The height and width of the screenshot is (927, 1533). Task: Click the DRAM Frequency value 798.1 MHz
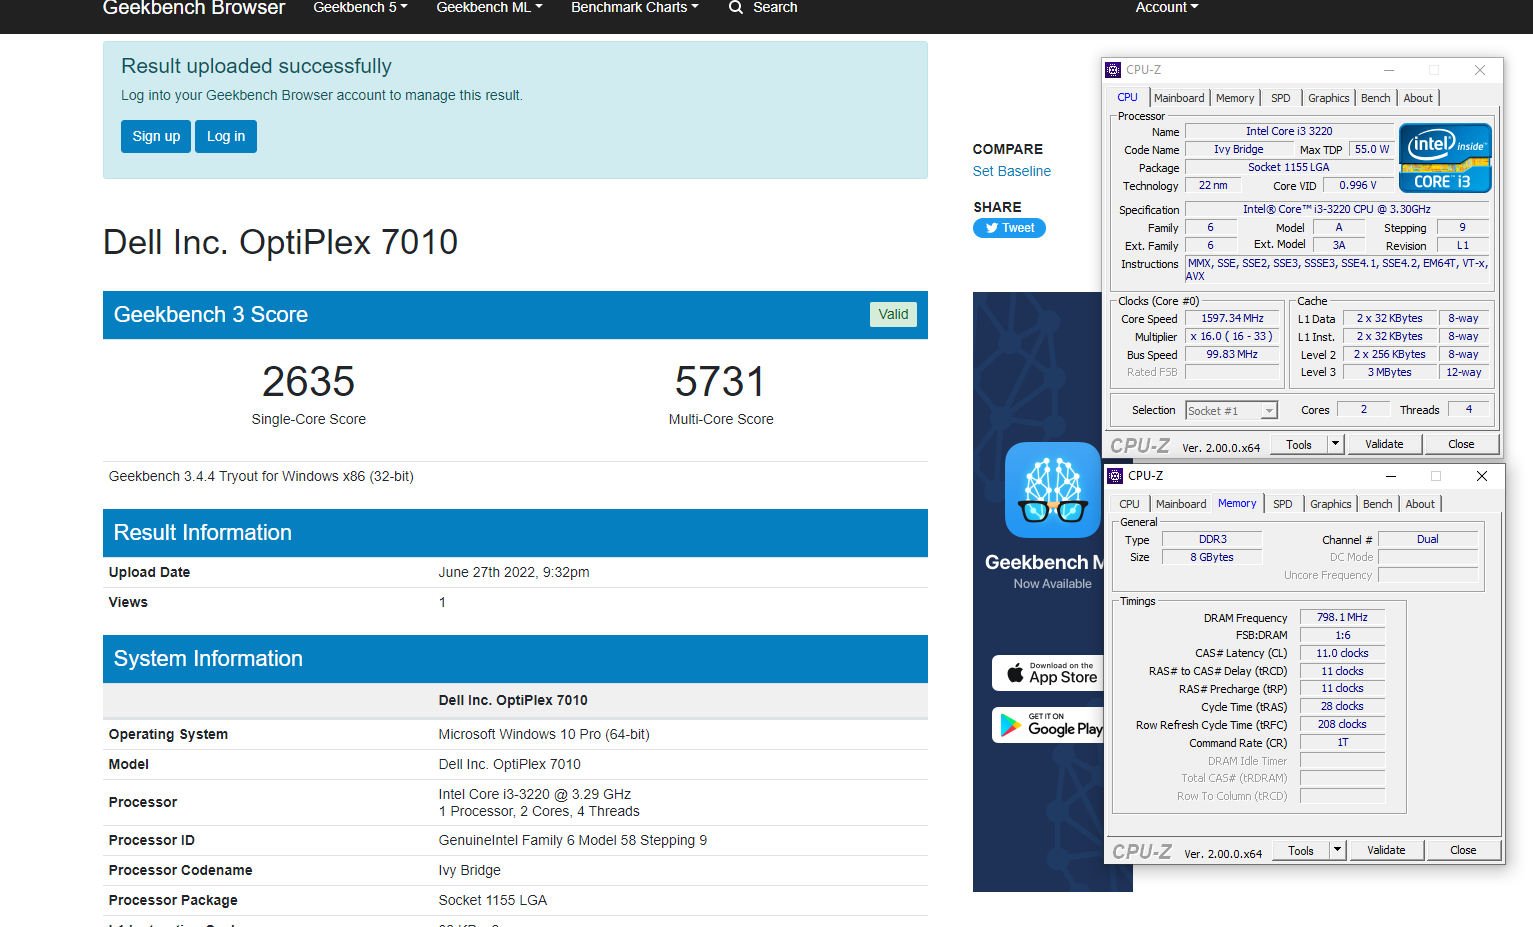1342,617
